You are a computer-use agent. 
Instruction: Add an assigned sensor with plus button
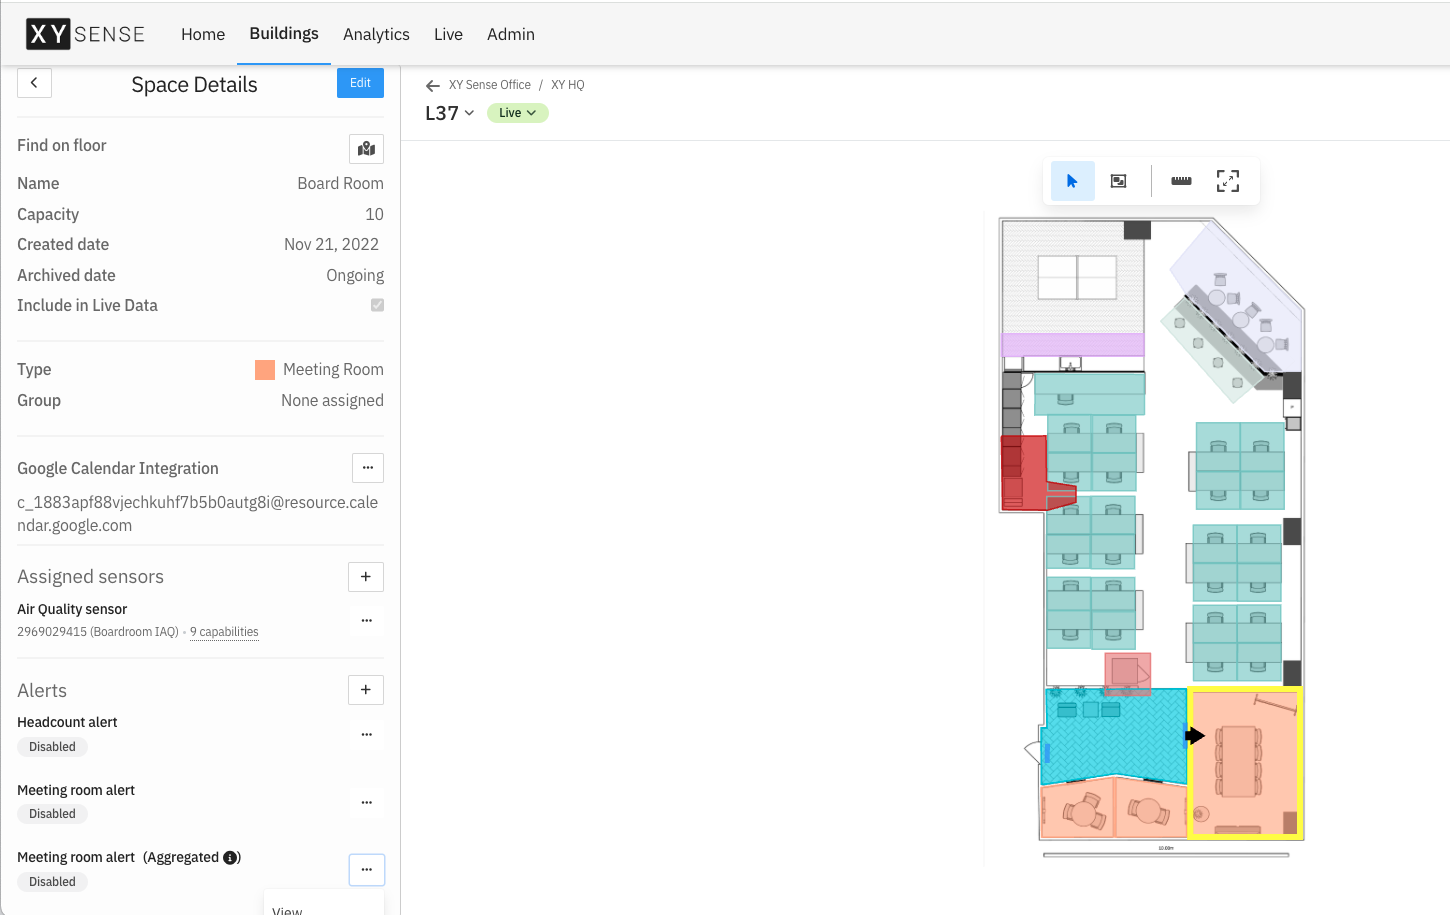(x=366, y=577)
